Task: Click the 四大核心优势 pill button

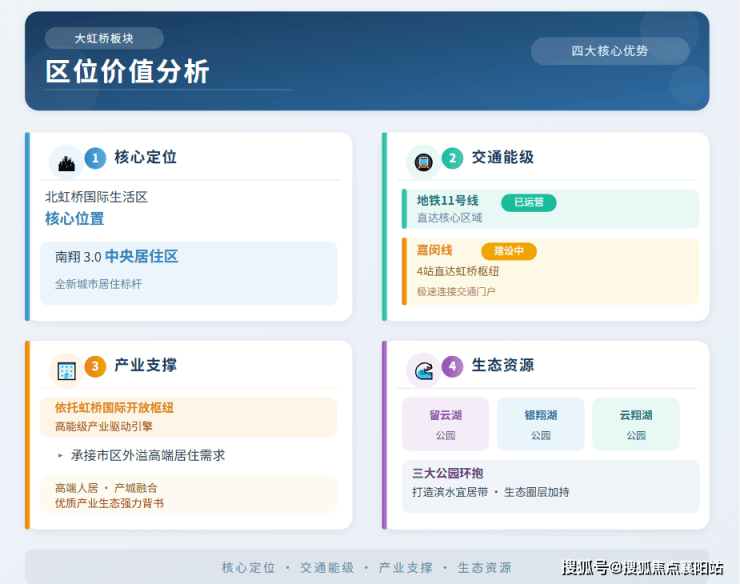Action: [x=610, y=51]
